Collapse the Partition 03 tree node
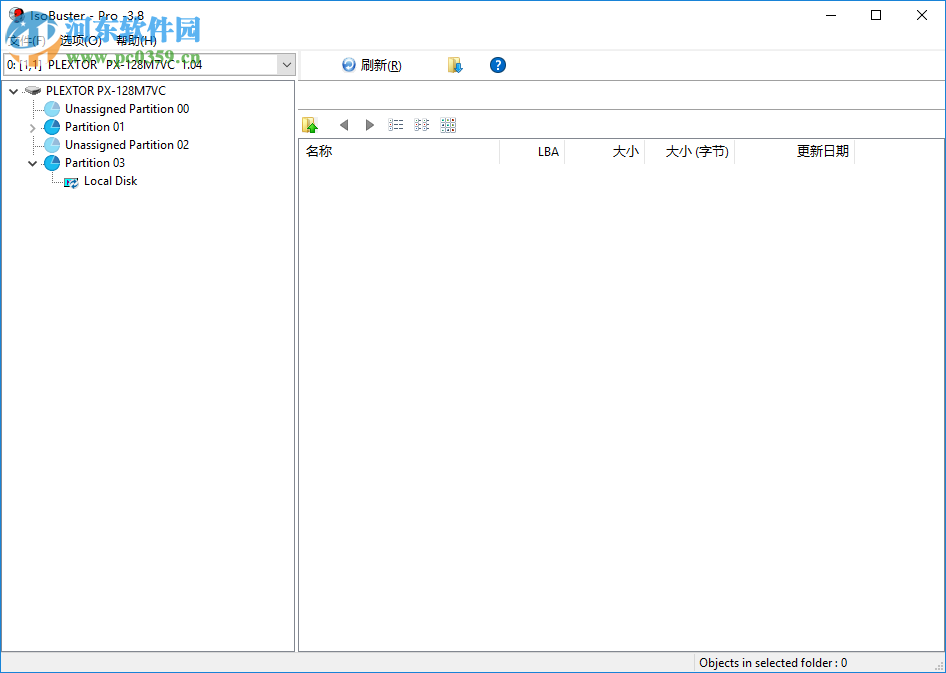The height and width of the screenshot is (673, 946). [x=32, y=162]
